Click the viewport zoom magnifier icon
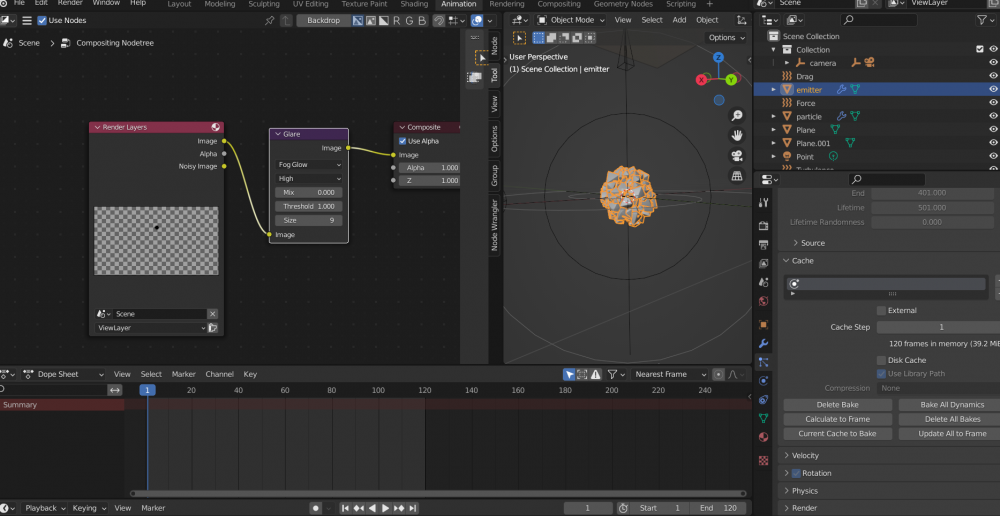This screenshot has width=1000, height=516. [737, 115]
